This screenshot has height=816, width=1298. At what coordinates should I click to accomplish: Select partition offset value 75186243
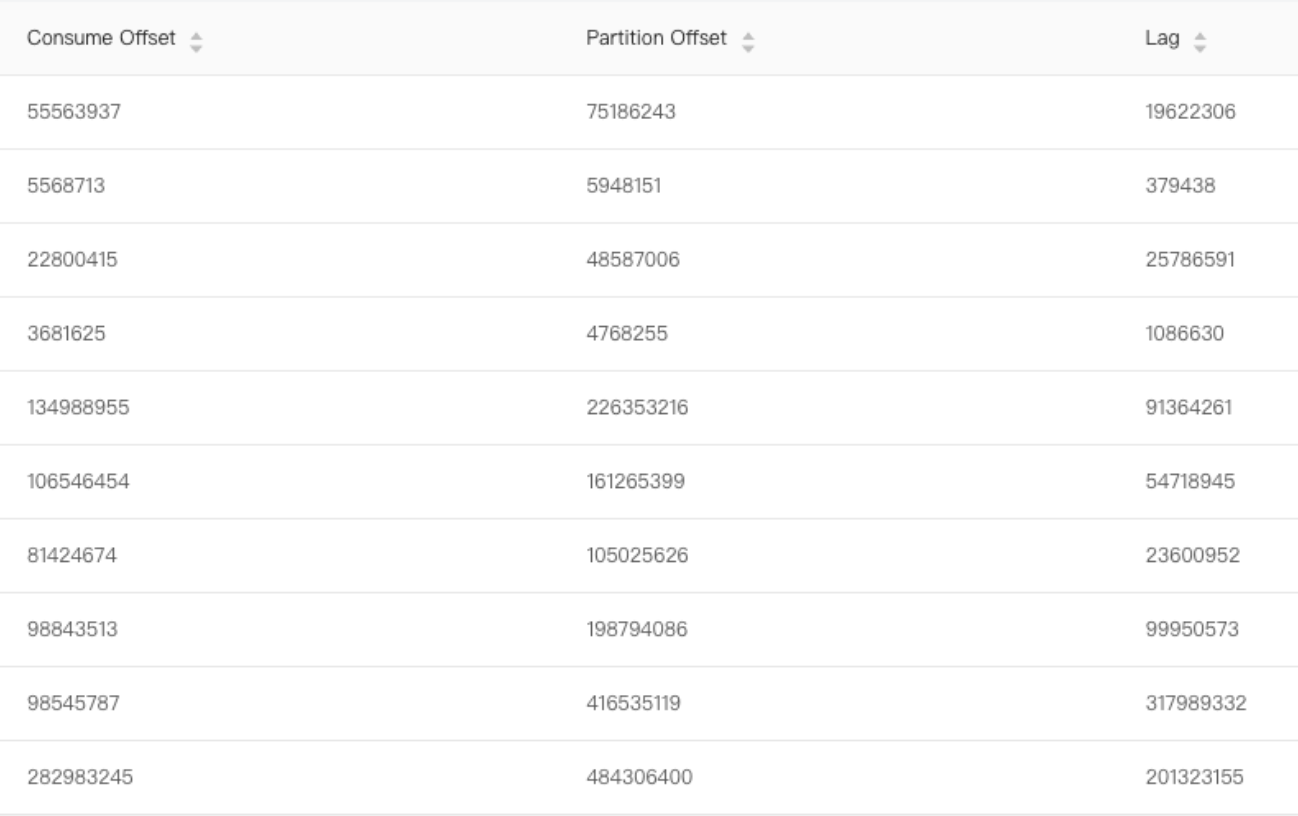click(x=631, y=112)
